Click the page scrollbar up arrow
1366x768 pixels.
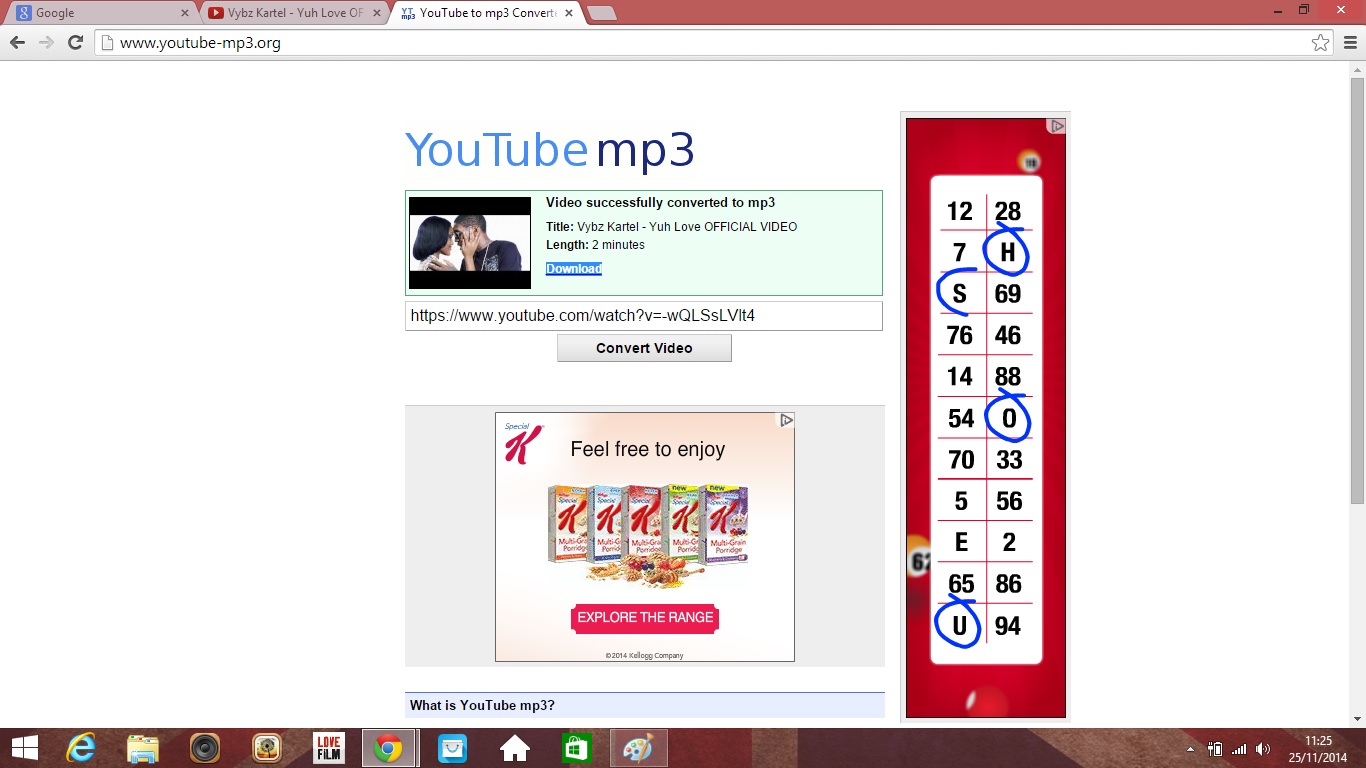(1357, 69)
